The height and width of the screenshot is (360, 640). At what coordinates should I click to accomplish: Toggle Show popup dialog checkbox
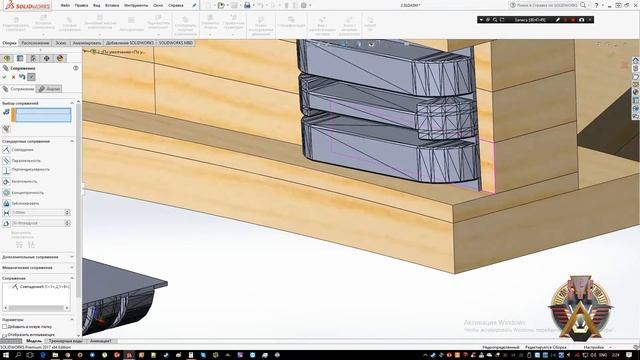coord(4,335)
